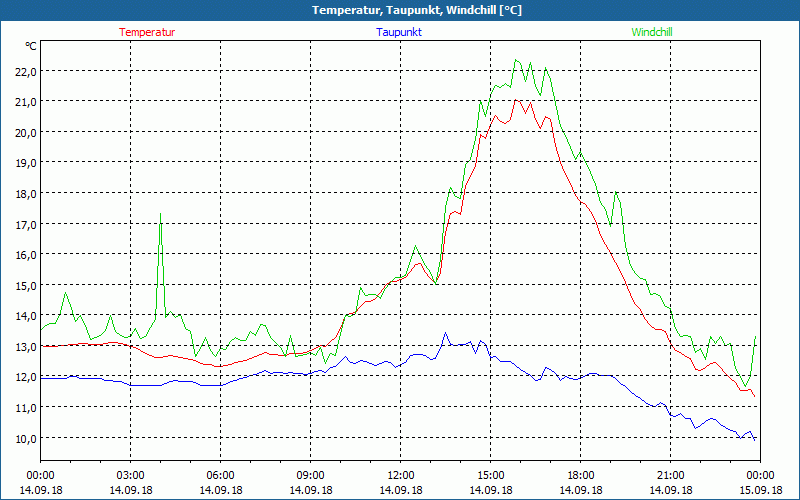Click the 15.09.18 date label

[x=760, y=490]
